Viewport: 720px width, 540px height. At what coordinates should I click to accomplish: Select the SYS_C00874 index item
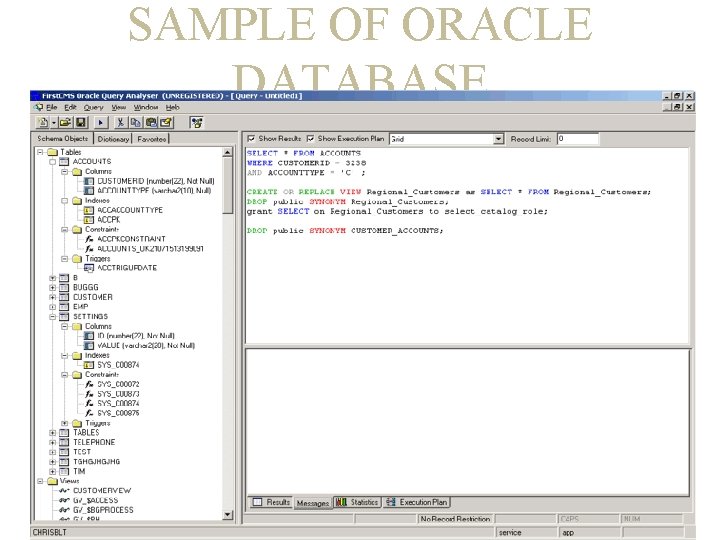(118, 365)
